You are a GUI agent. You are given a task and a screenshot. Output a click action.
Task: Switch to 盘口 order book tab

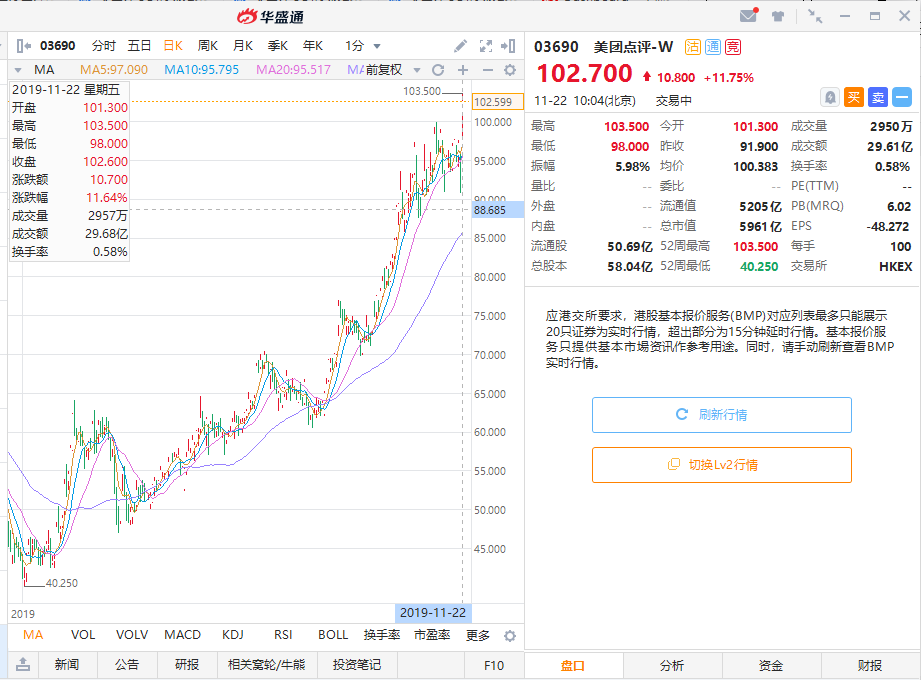[573, 665]
